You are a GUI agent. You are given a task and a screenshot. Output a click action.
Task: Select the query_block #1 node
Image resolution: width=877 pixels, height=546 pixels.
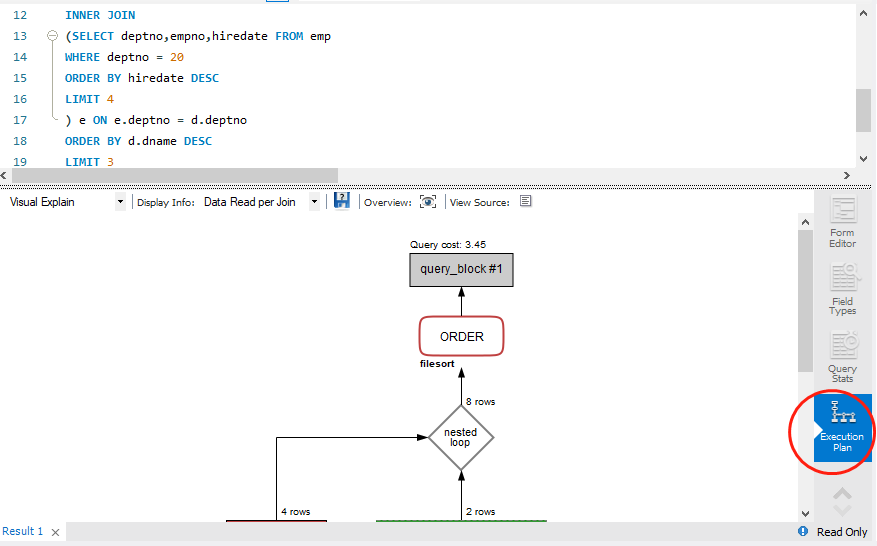[461, 270]
